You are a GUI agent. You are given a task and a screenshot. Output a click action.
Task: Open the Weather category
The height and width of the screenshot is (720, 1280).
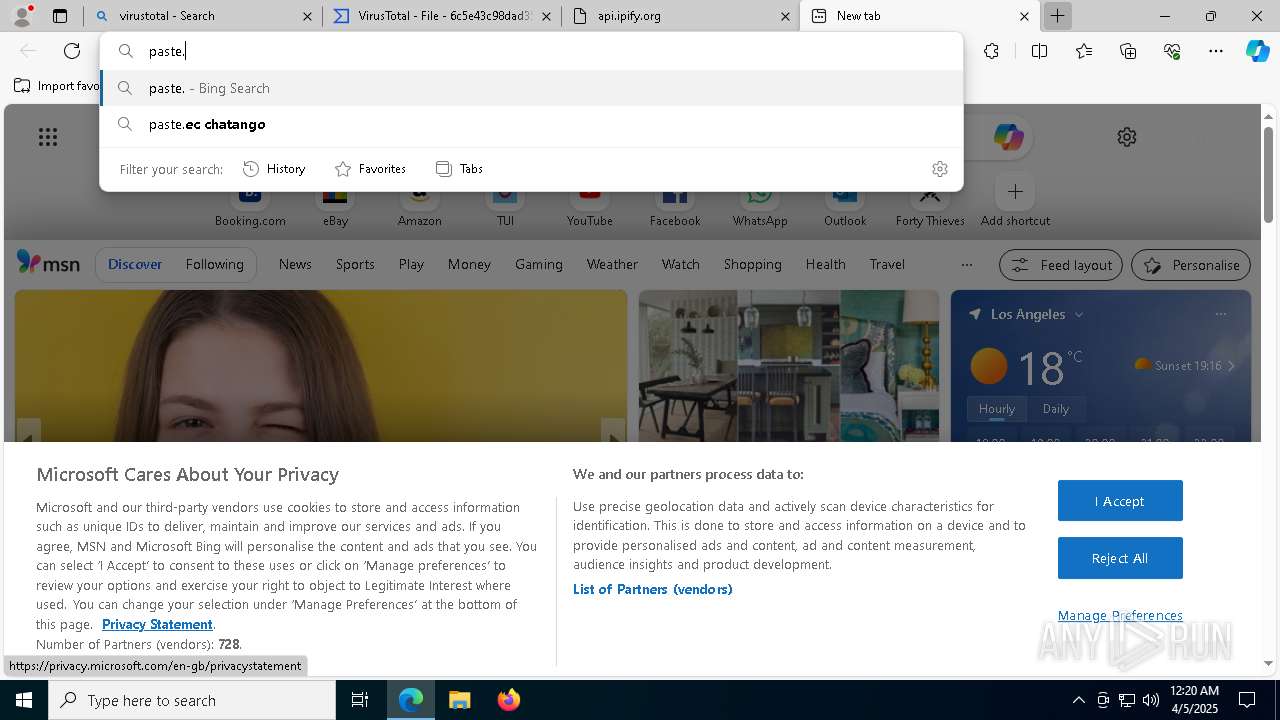coord(612,264)
